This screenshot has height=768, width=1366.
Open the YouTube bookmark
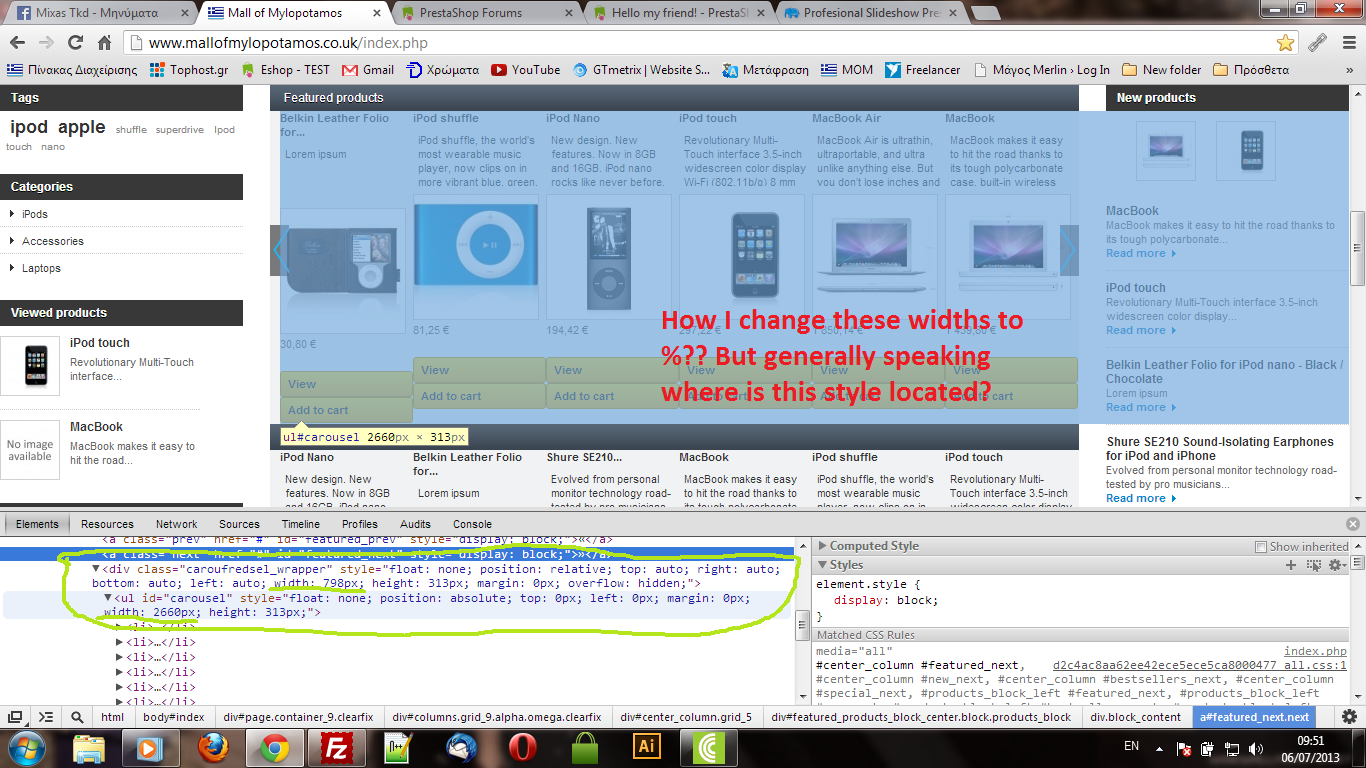coord(526,70)
